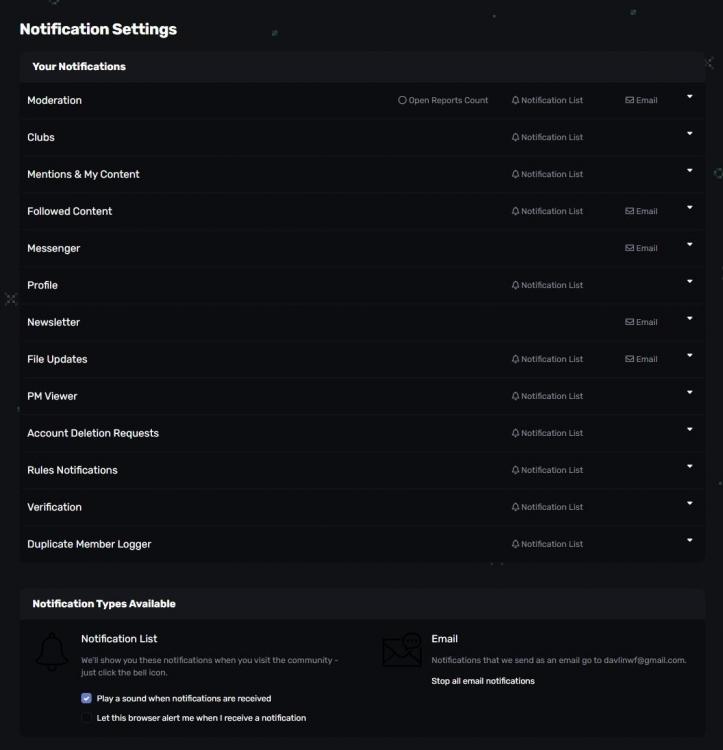Viewport: 723px width, 750px height.
Task: Click the large Email envelope illustration
Action: pyautogui.click(x=402, y=650)
